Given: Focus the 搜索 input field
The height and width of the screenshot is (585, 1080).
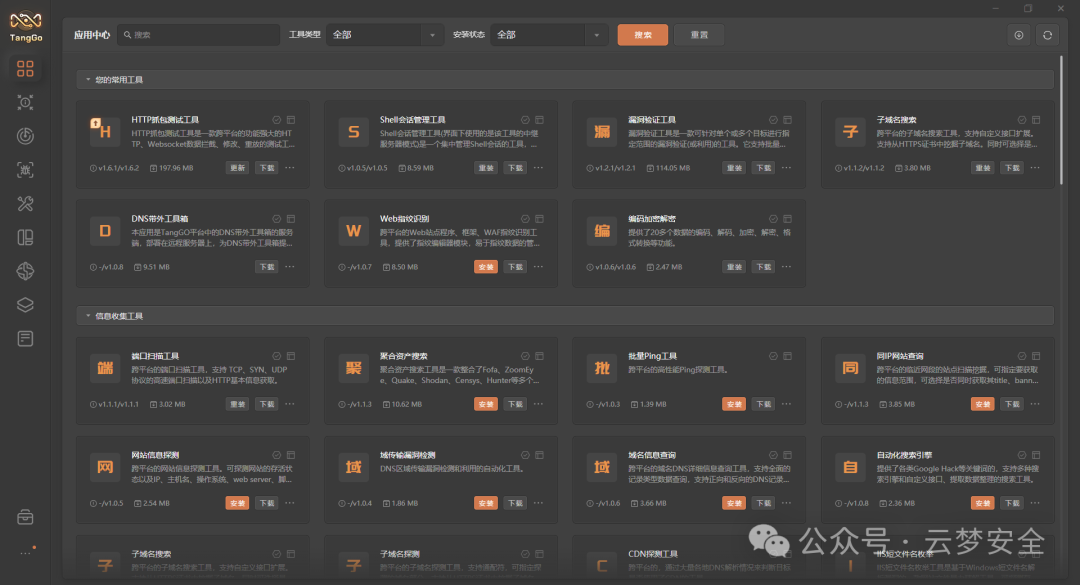Looking at the screenshot, I should (198, 34).
